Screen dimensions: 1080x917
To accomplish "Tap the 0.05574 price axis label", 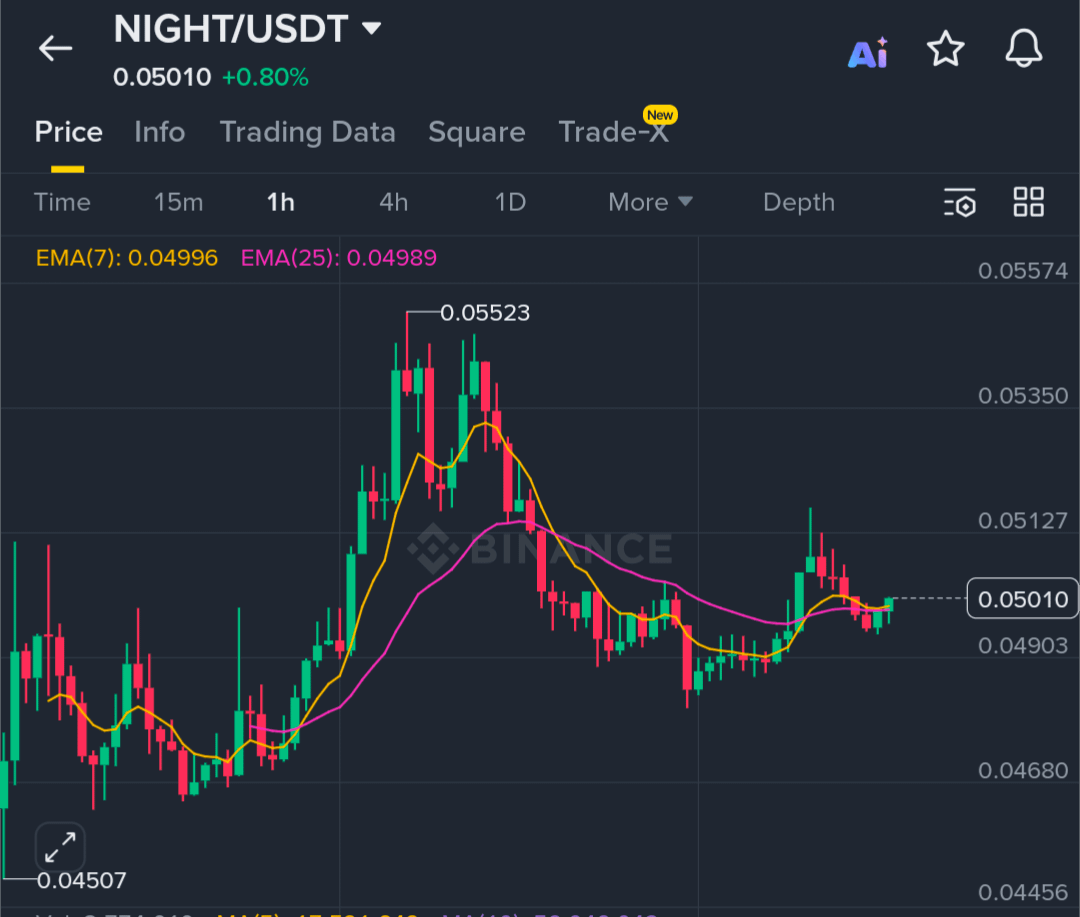I will coord(1023,271).
